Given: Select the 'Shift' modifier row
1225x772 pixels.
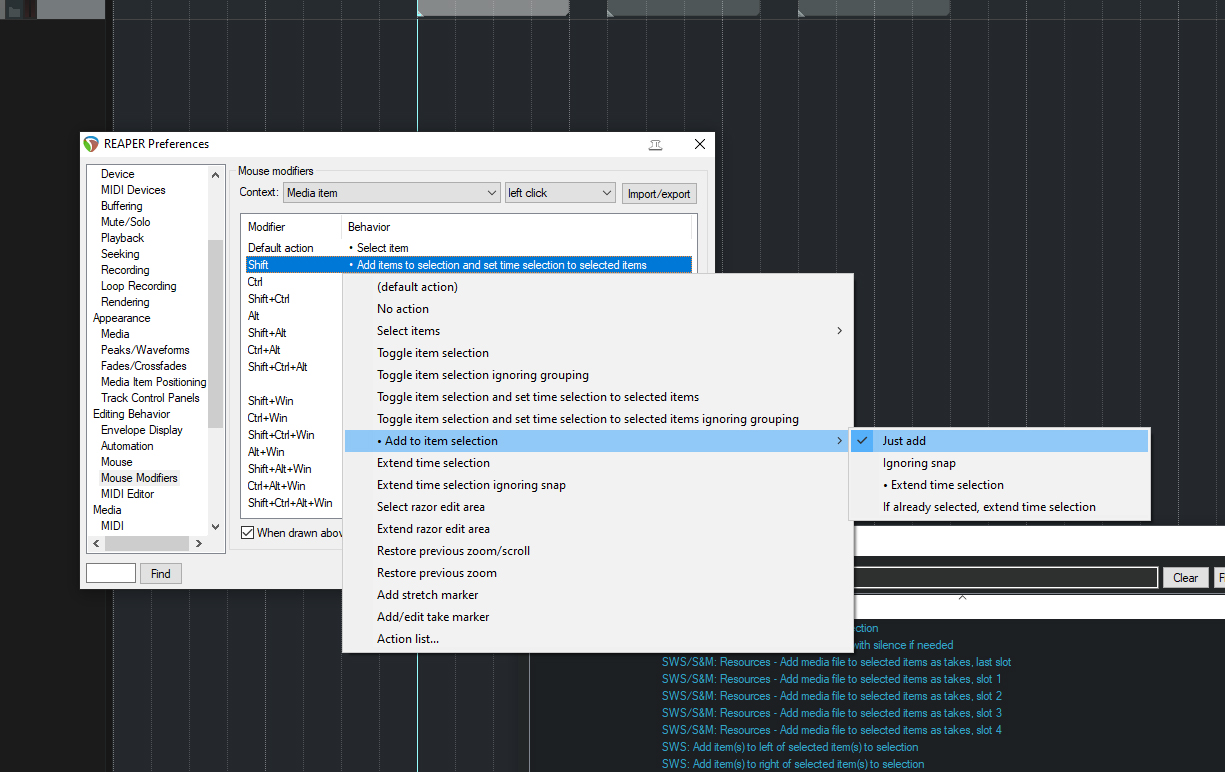Looking at the screenshot, I should click(468, 265).
